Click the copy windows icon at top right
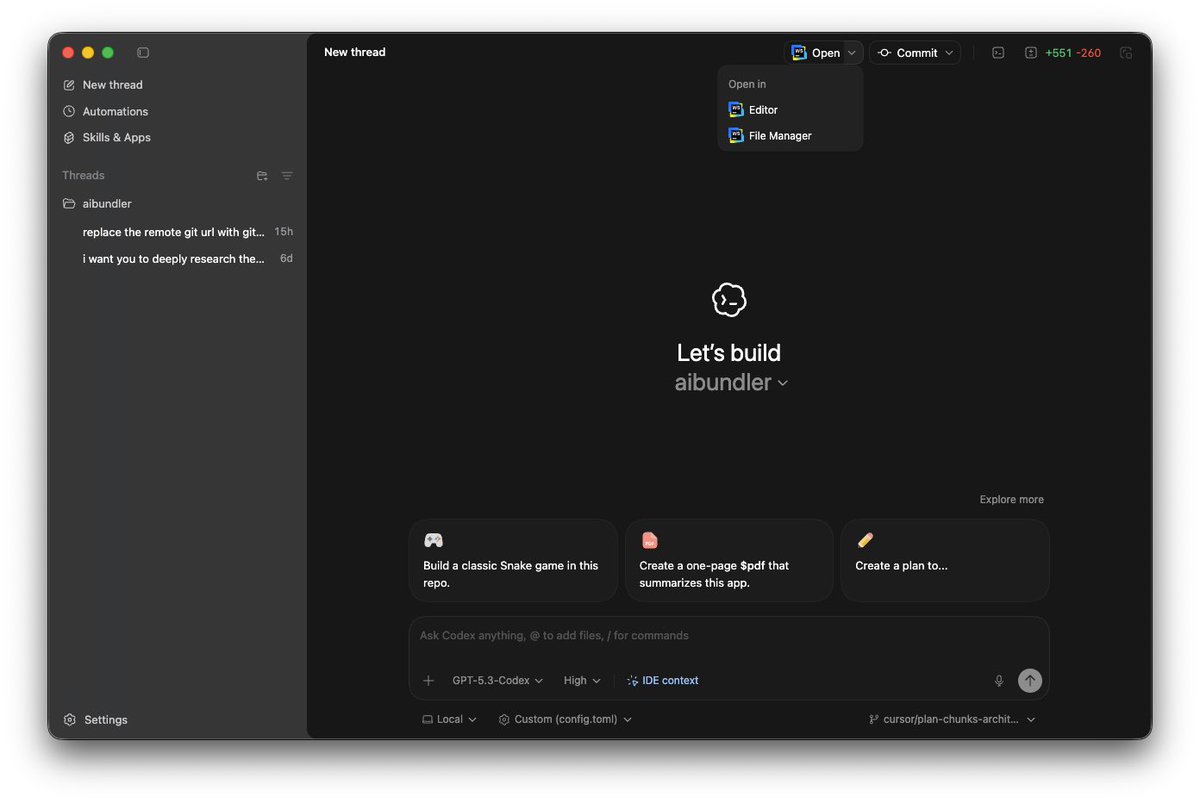This screenshot has width=1200, height=803. pos(1126,53)
